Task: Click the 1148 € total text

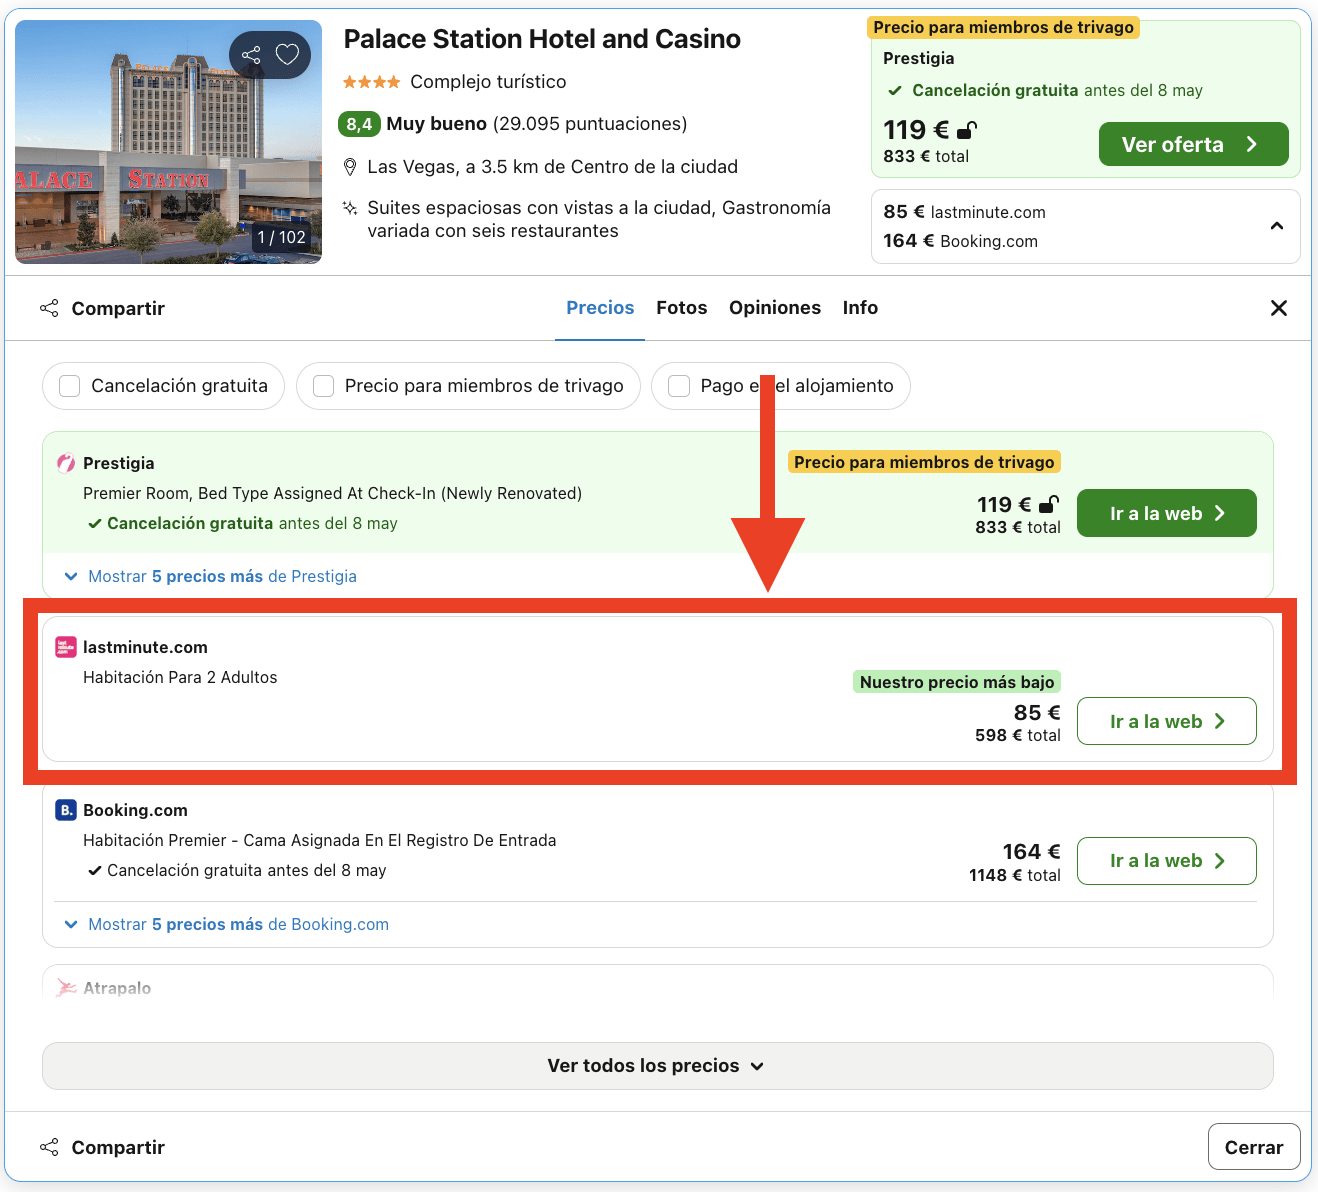Action: [1015, 875]
